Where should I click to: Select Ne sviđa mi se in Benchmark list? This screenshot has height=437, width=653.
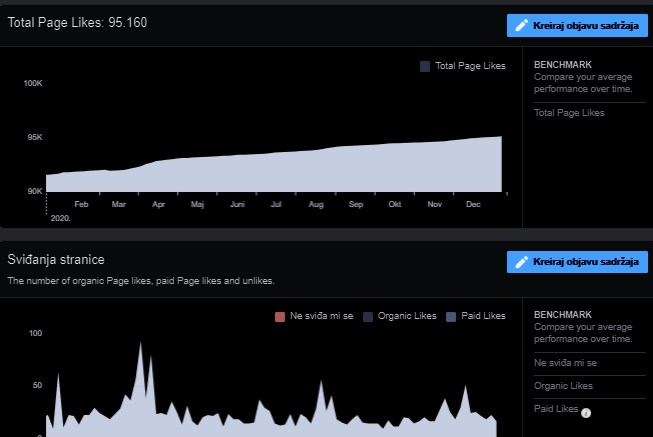tap(565, 363)
